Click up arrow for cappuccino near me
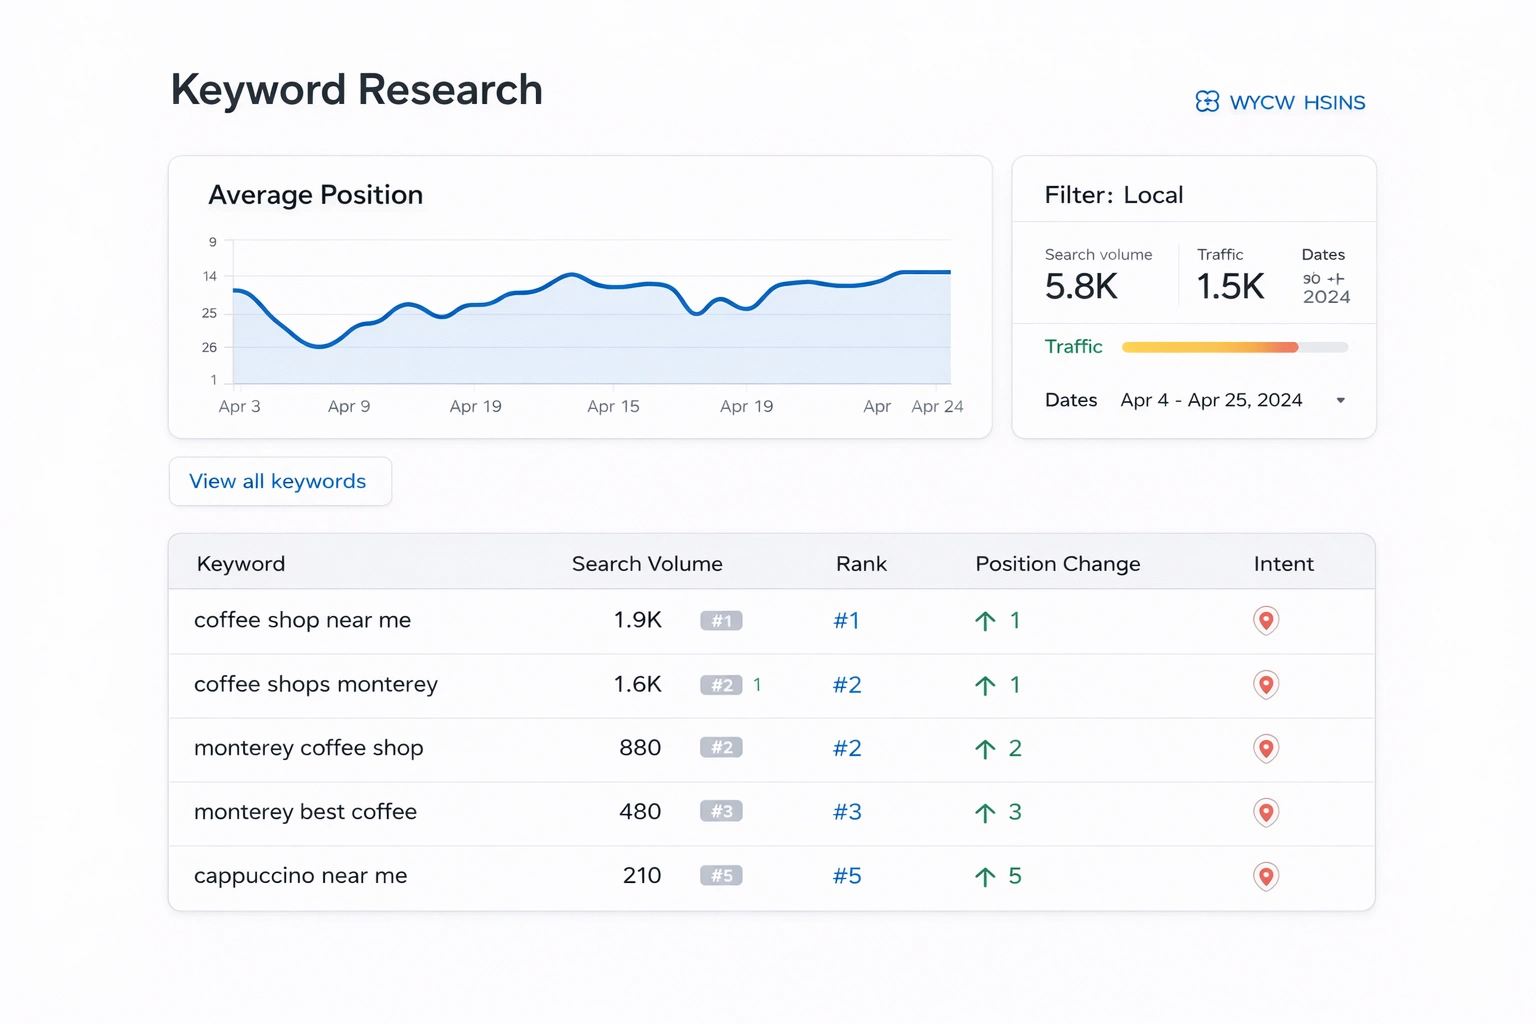 (985, 877)
